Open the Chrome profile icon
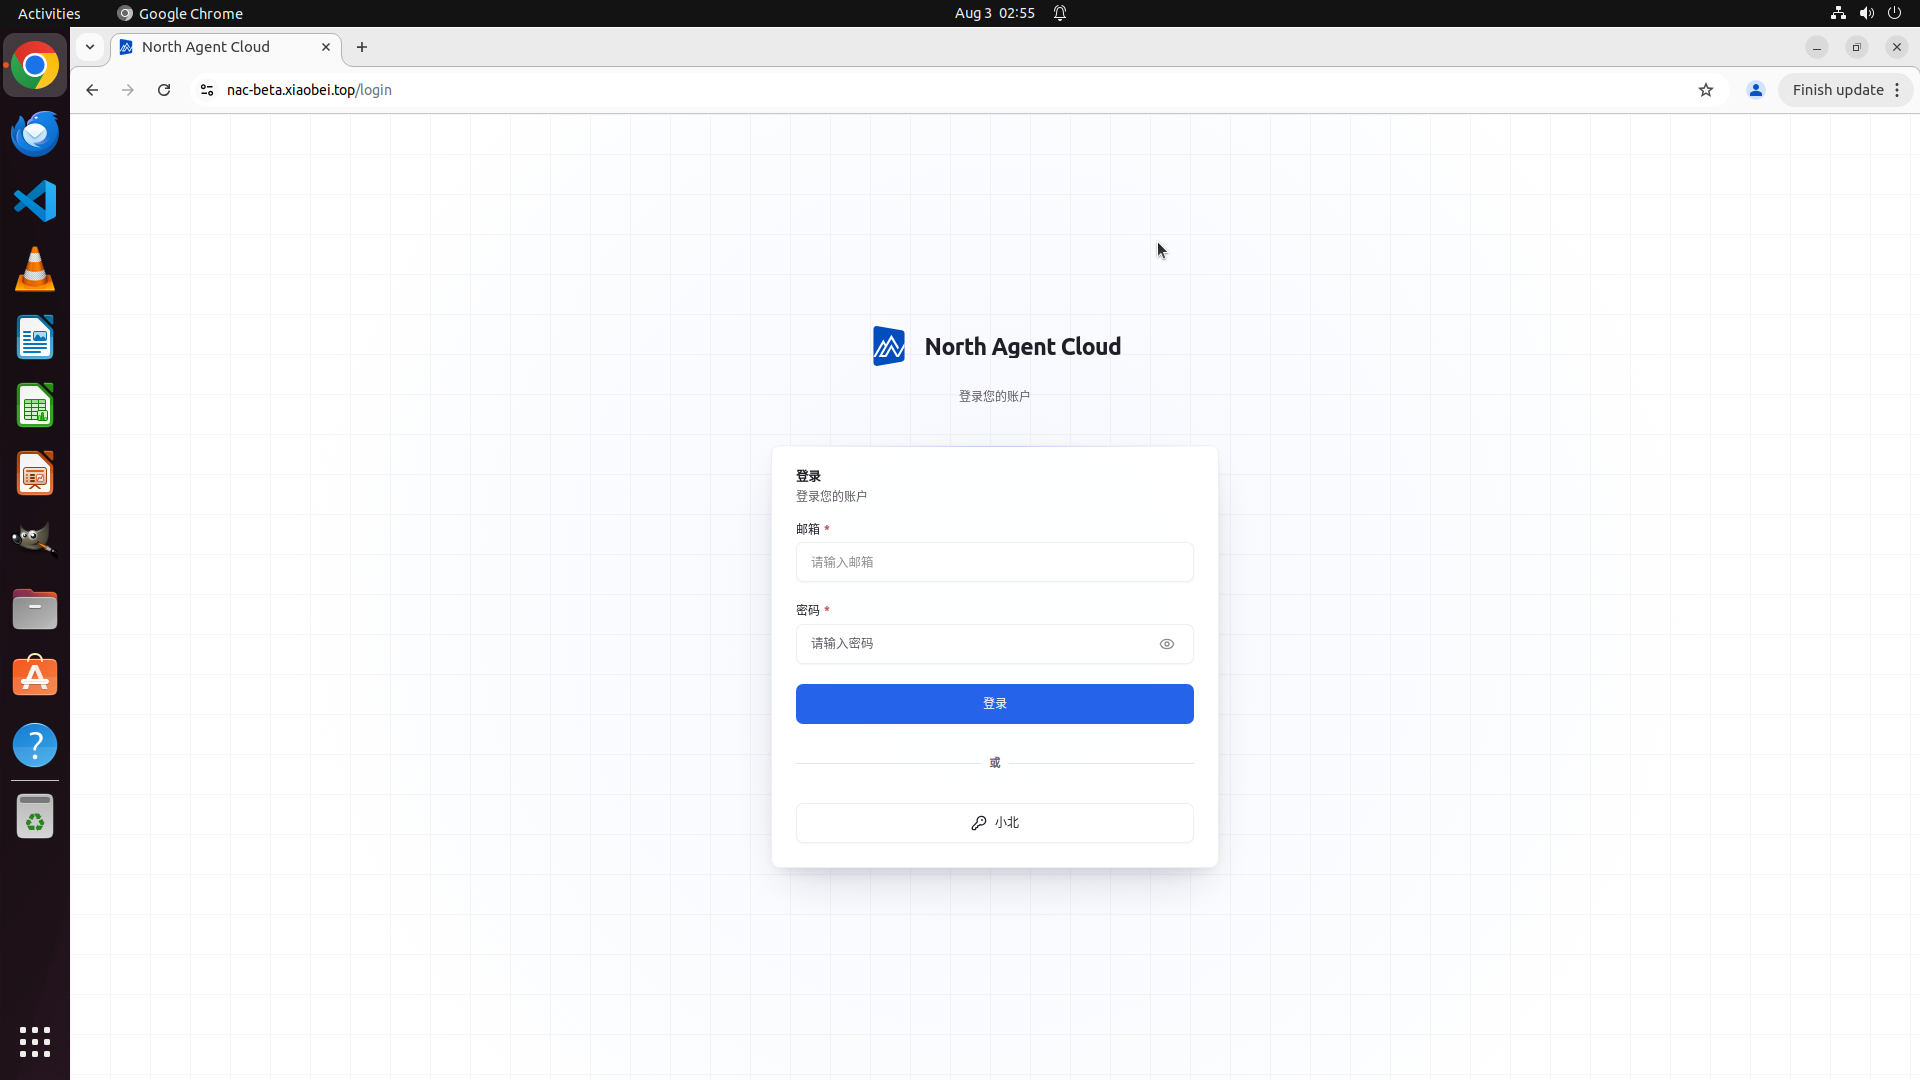The width and height of the screenshot is (1920, 1080). (x=1756, y=90)
